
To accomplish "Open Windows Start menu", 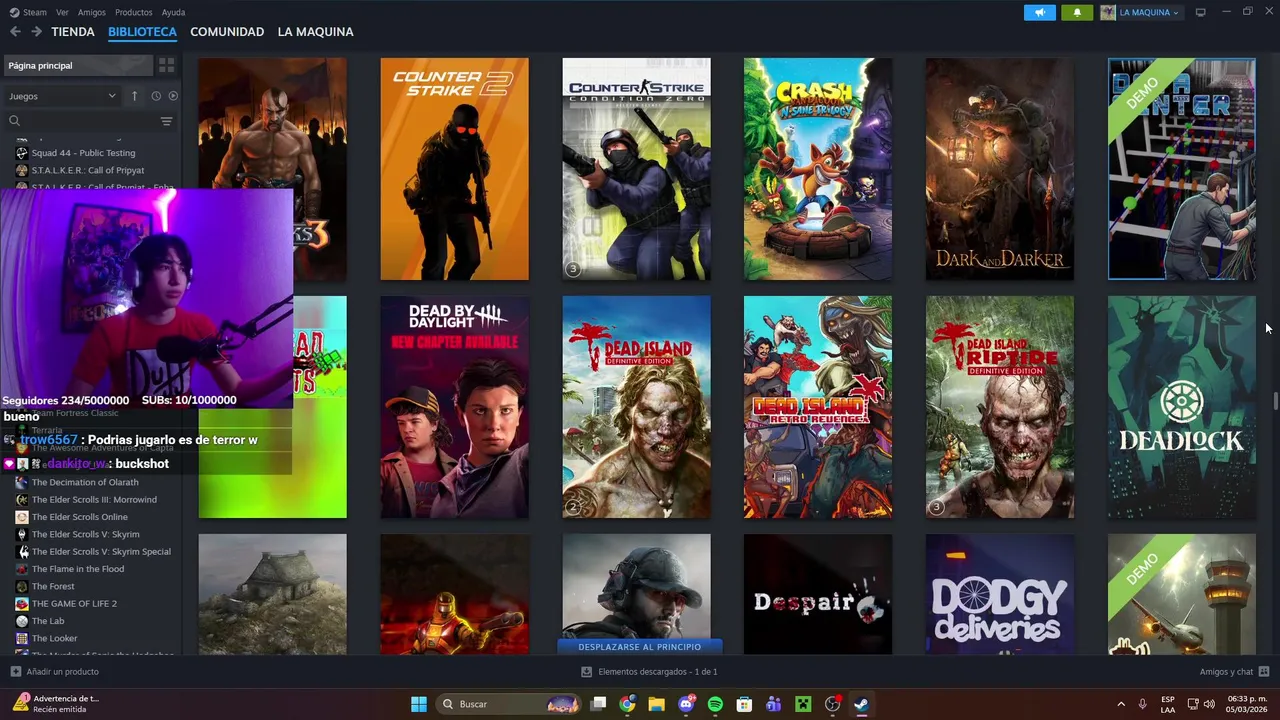I will click(x=419, y=704).
